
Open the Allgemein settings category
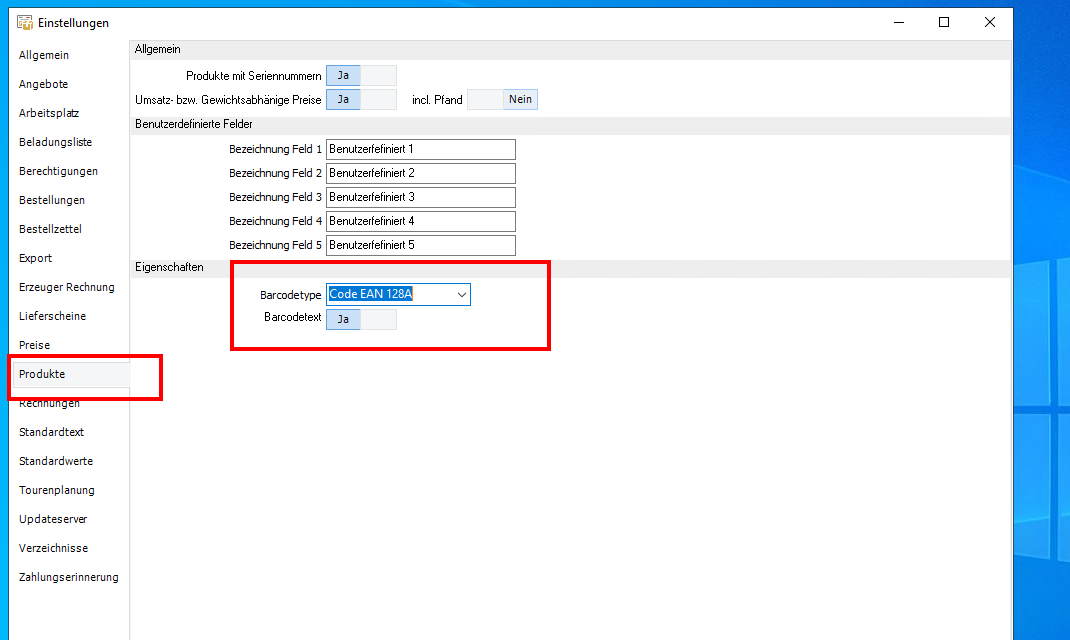(x=44, y=55)
